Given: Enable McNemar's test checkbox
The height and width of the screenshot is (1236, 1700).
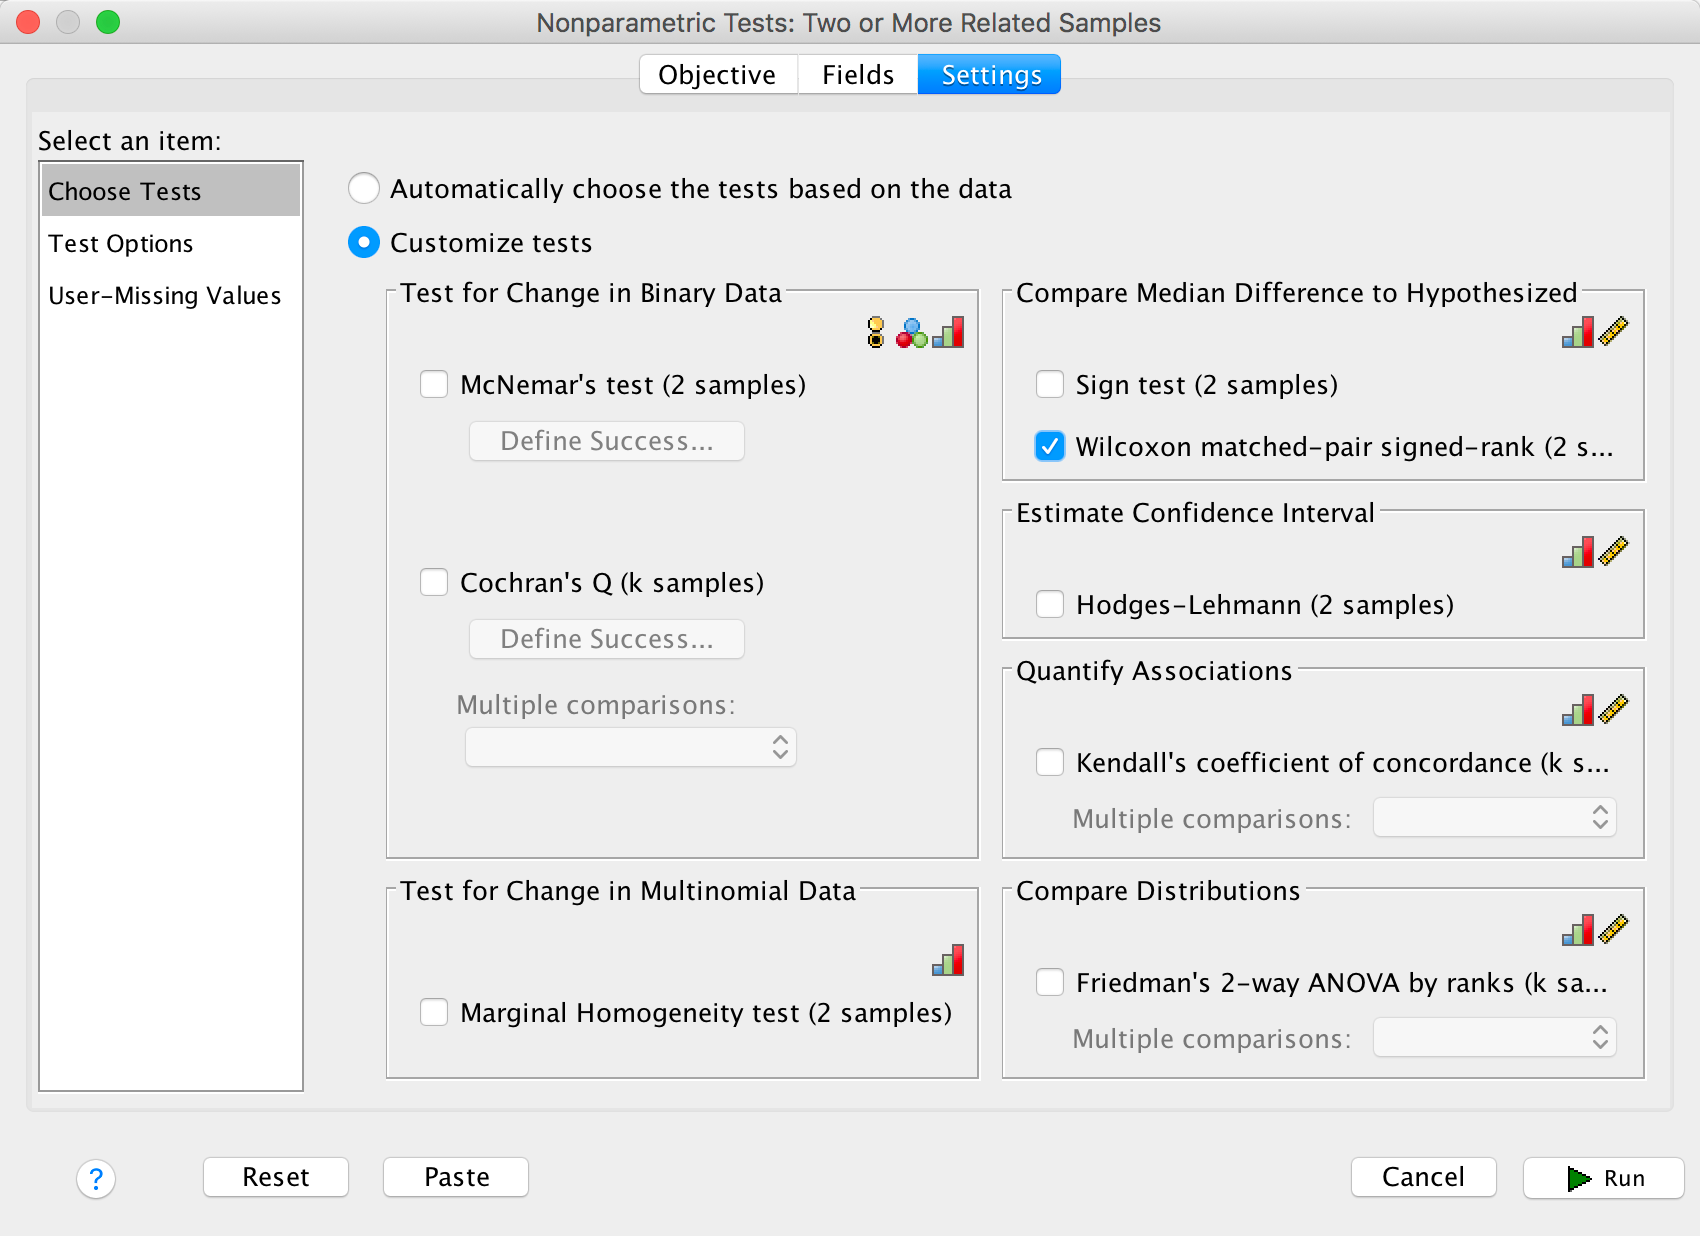Looking at the screenshot, I should point(434,385).
